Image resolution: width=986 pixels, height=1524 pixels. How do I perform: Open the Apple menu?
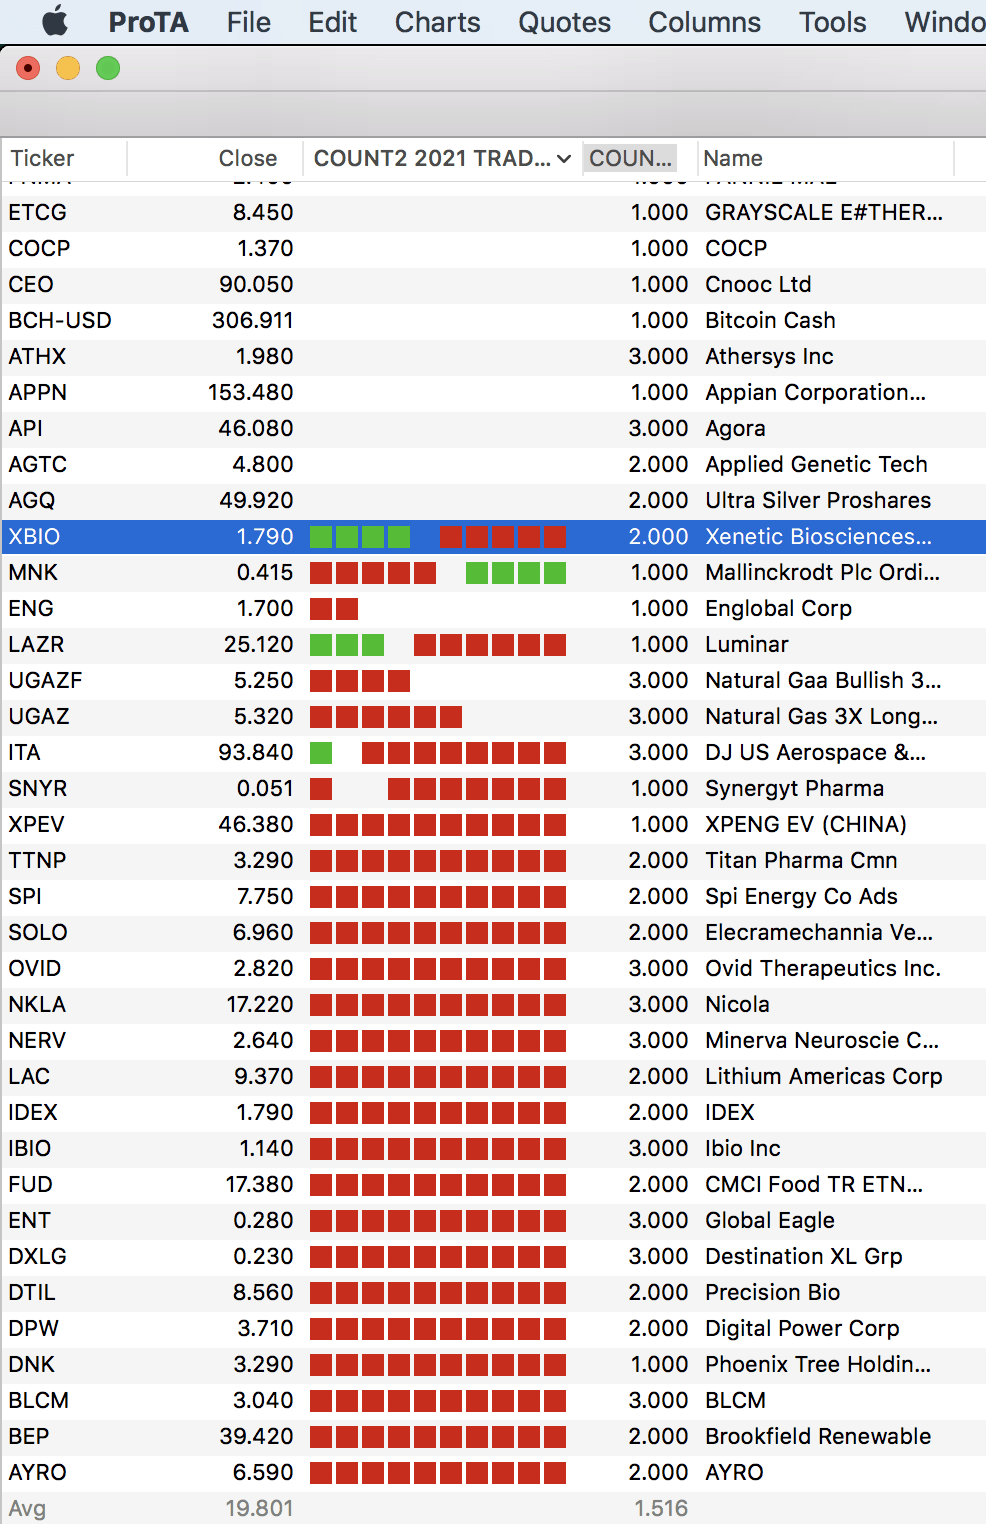click(55, 21)
